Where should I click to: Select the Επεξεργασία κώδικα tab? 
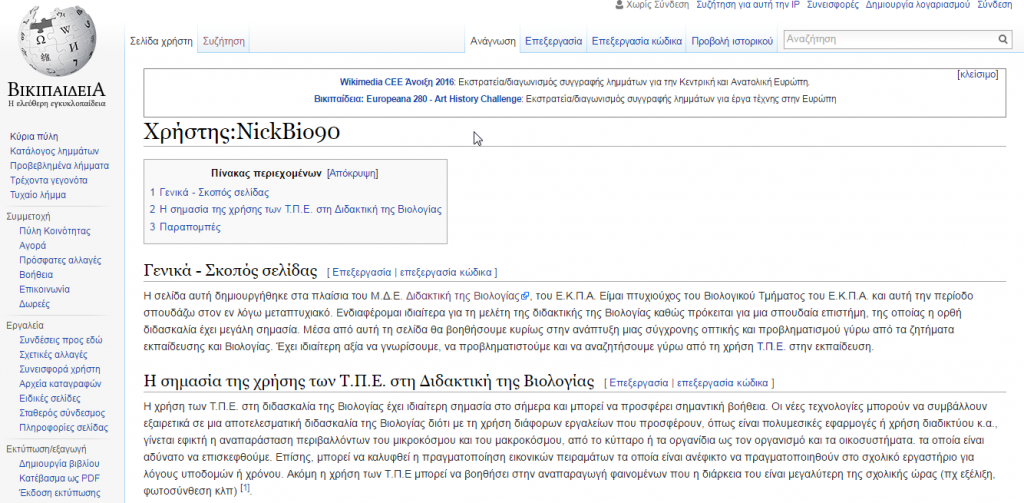tap(636, 42)
